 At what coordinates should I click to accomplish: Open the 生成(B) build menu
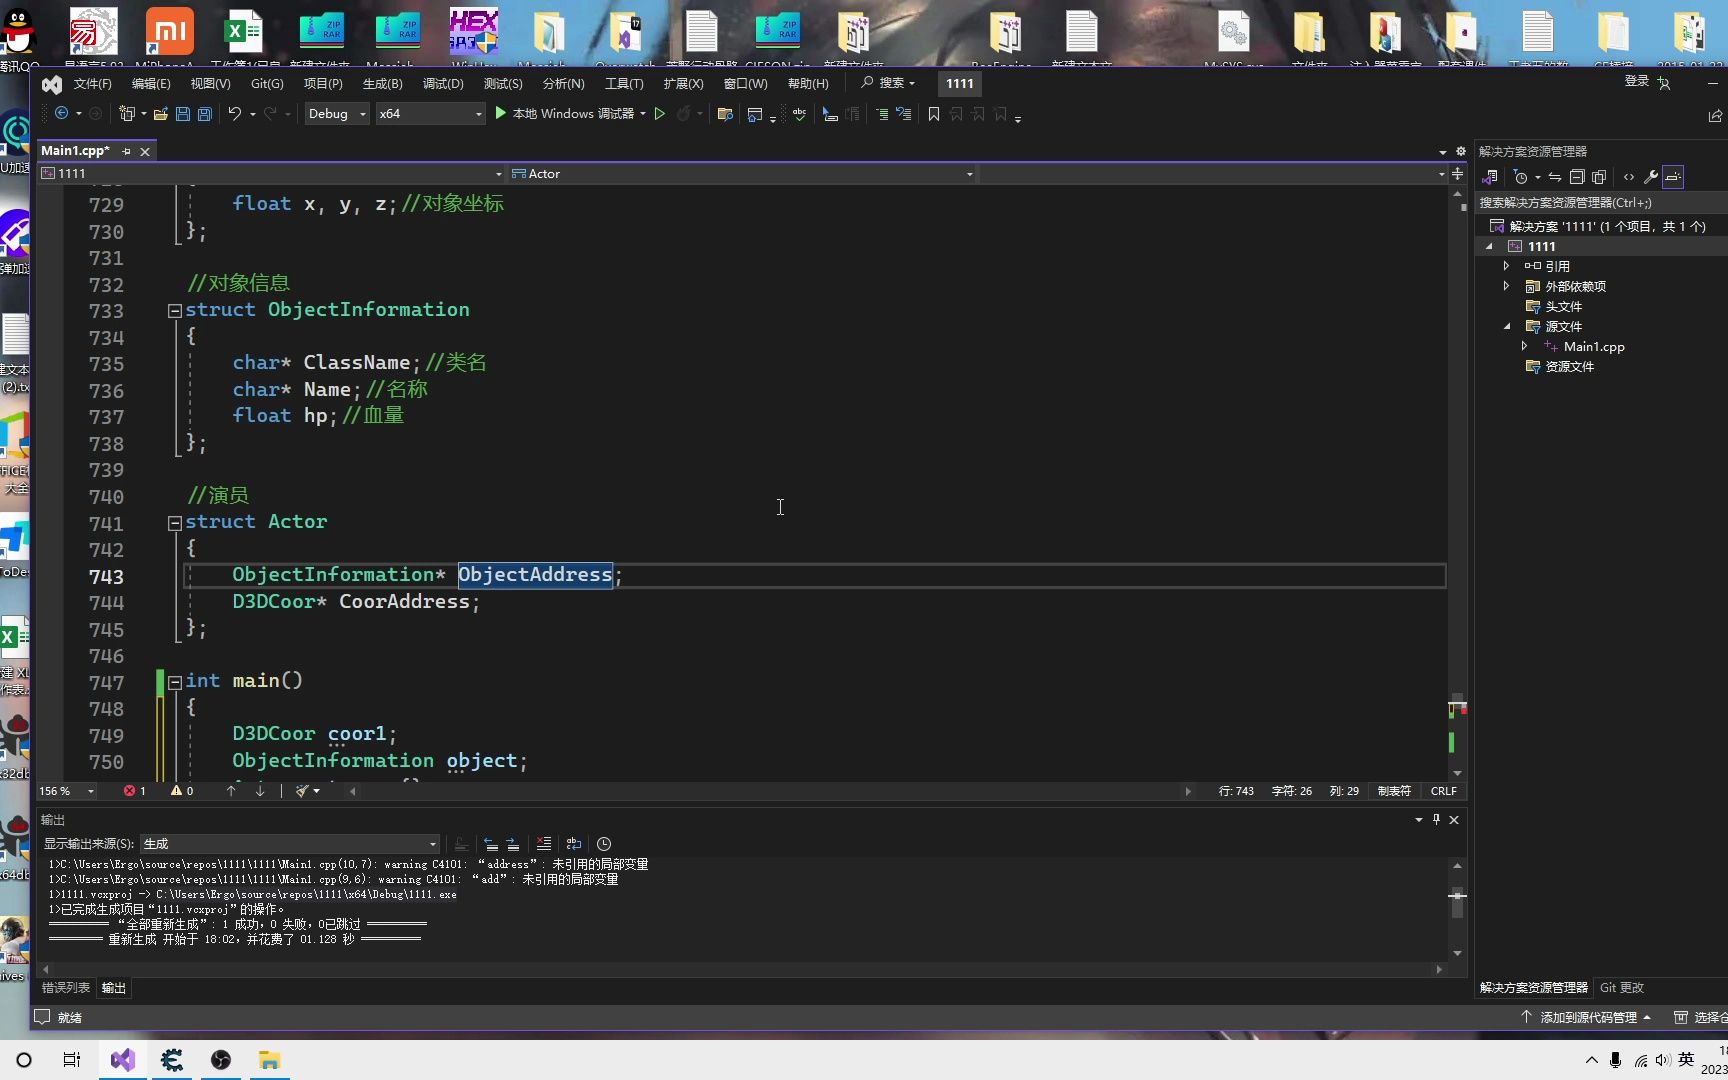tap(382, 84)
